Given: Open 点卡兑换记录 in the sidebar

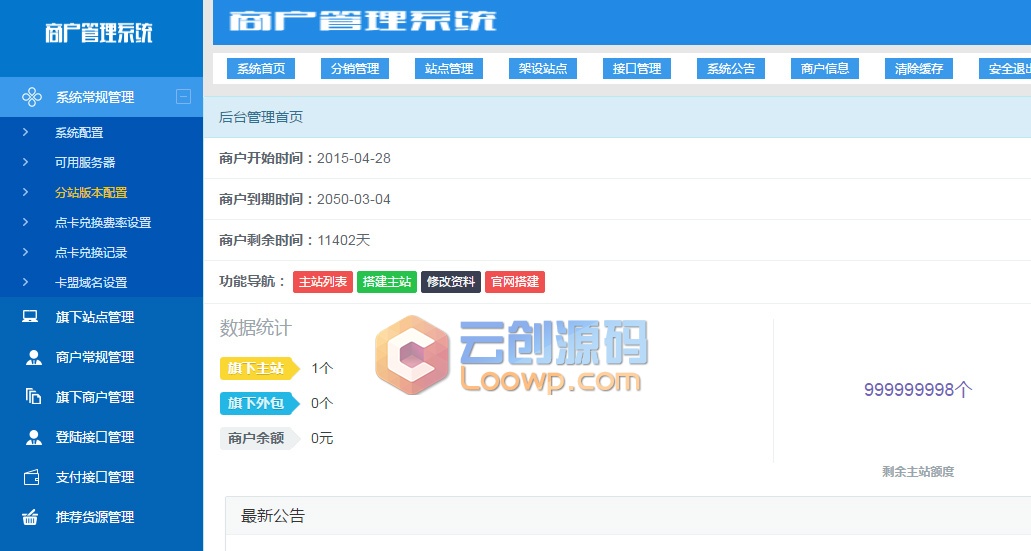Looking at the screenshot, I should pyautogui.click(x=91, y=252).
